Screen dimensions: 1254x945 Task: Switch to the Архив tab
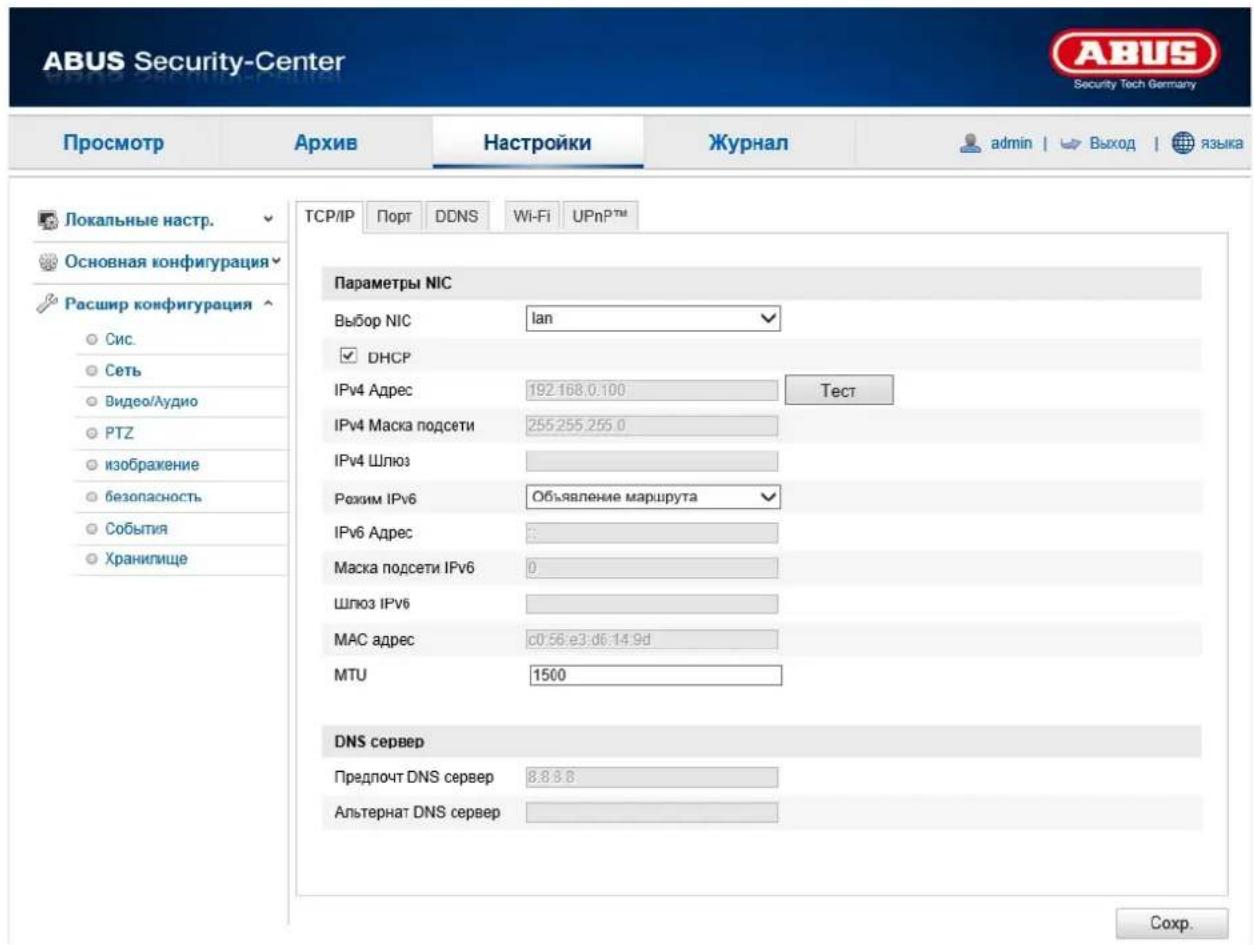pos(325,143)
